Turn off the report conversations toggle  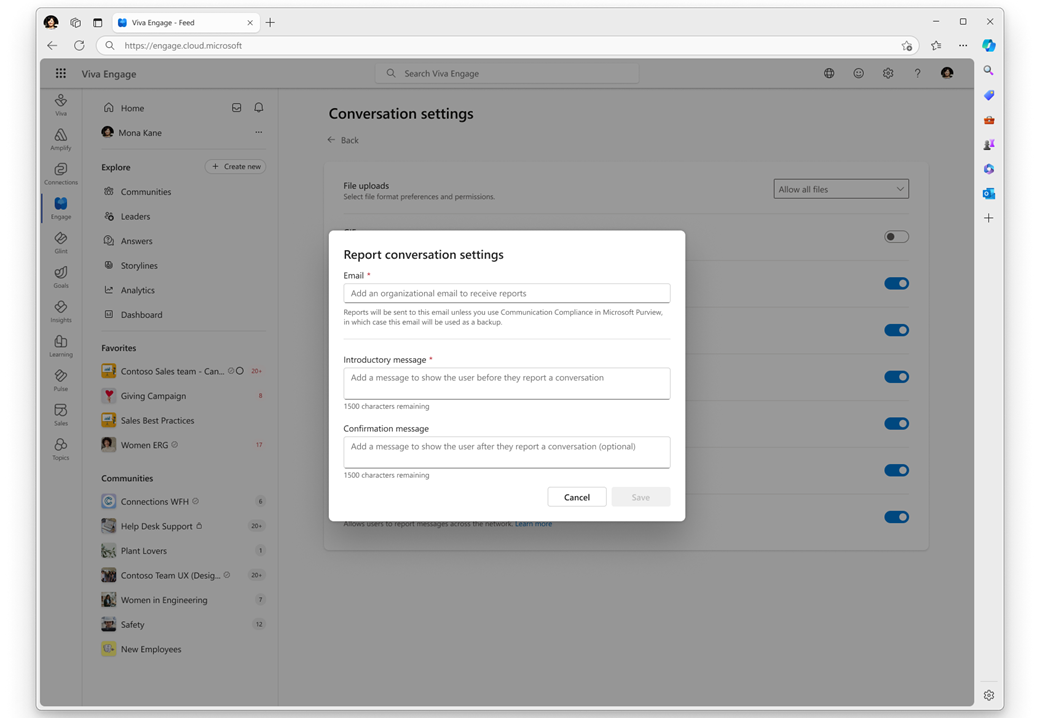point(896,517)
